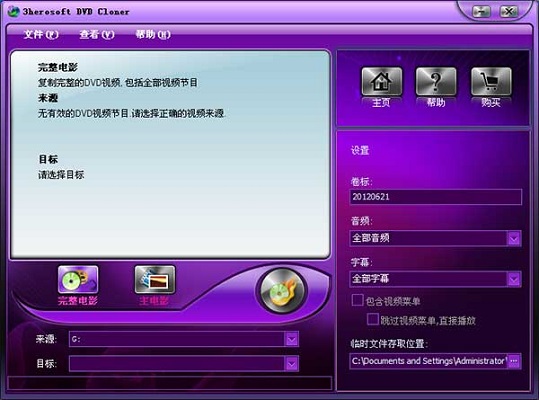This screenshot has width=539, height=400.
Task: Expand the 来源 G: source dropdown arrow
Action: point(292,340)
